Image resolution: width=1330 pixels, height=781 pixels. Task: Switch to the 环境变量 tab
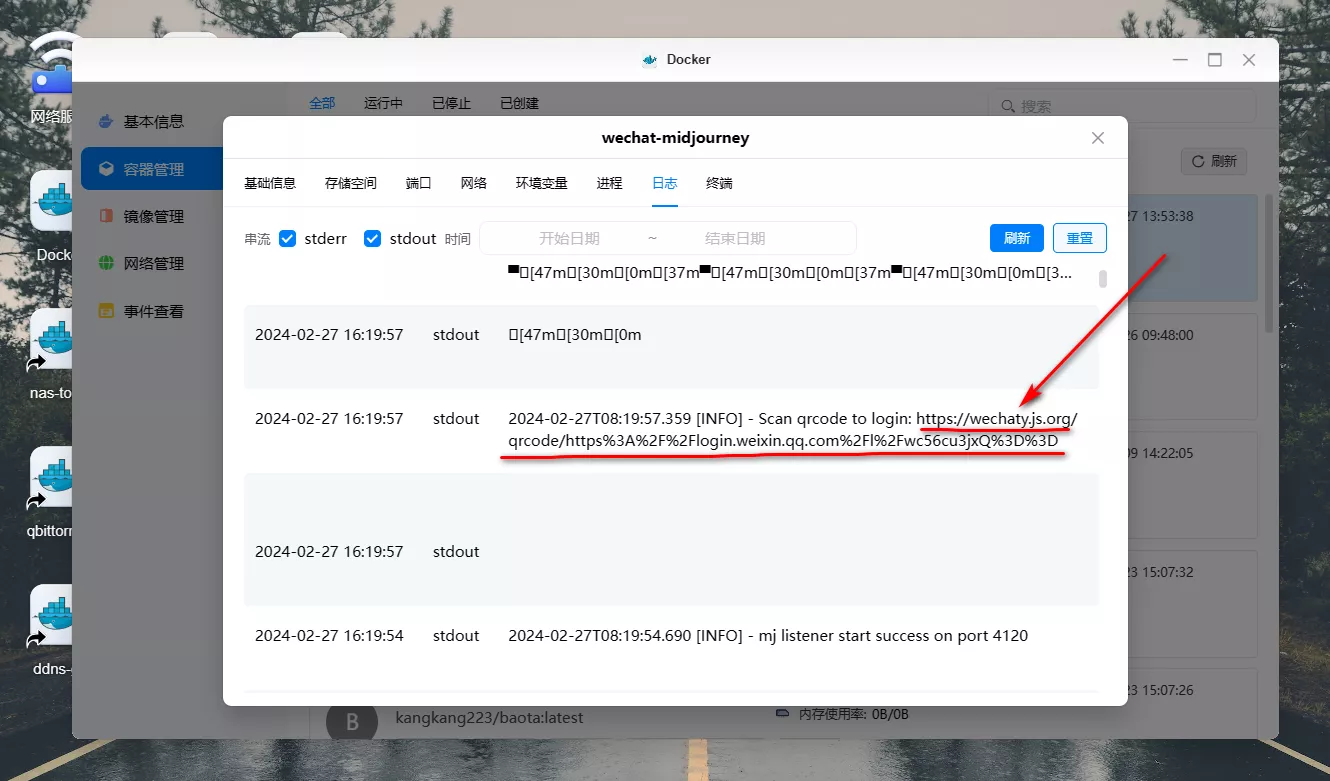tap(542, 183)
